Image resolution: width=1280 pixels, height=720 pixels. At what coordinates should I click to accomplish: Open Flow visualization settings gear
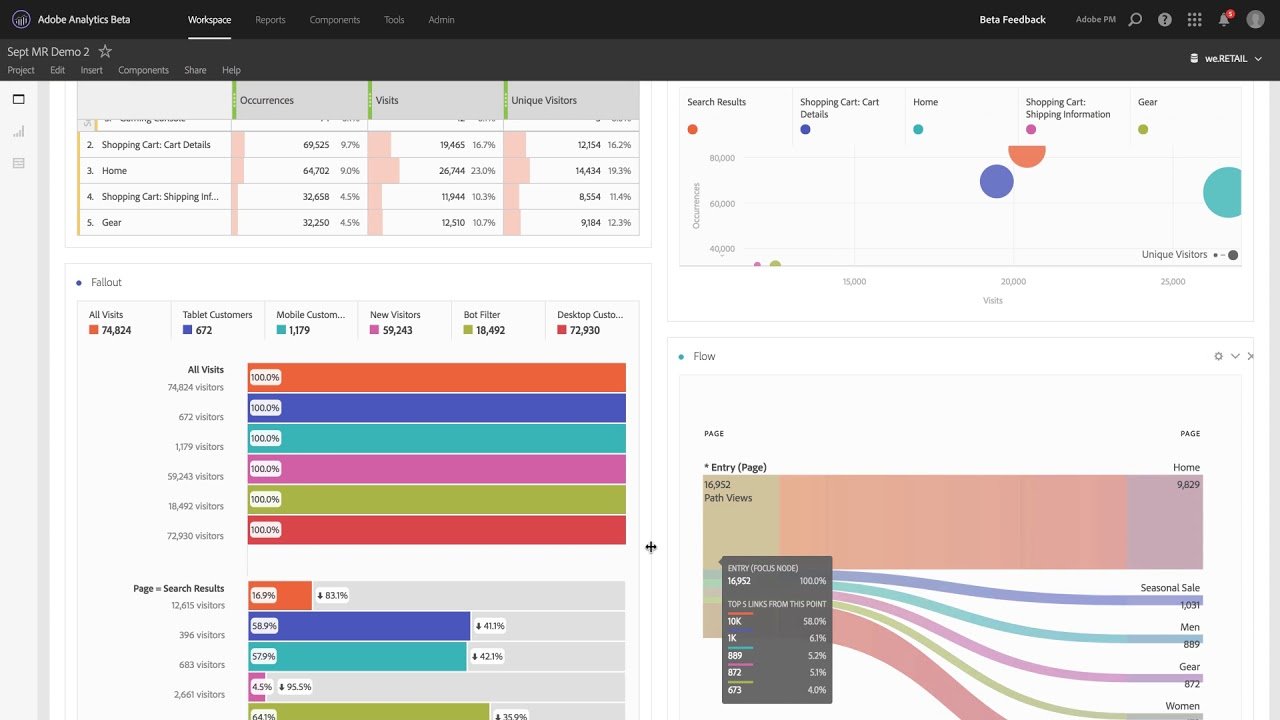pyautogui.click(x=1218, y=356)
